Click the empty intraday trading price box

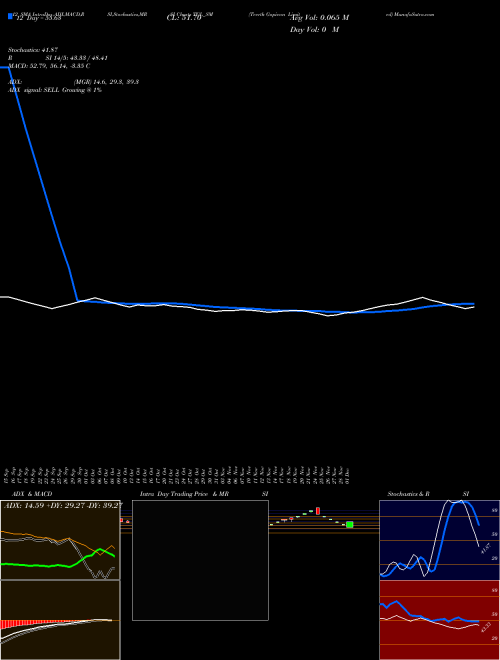[x=200, y=560]
